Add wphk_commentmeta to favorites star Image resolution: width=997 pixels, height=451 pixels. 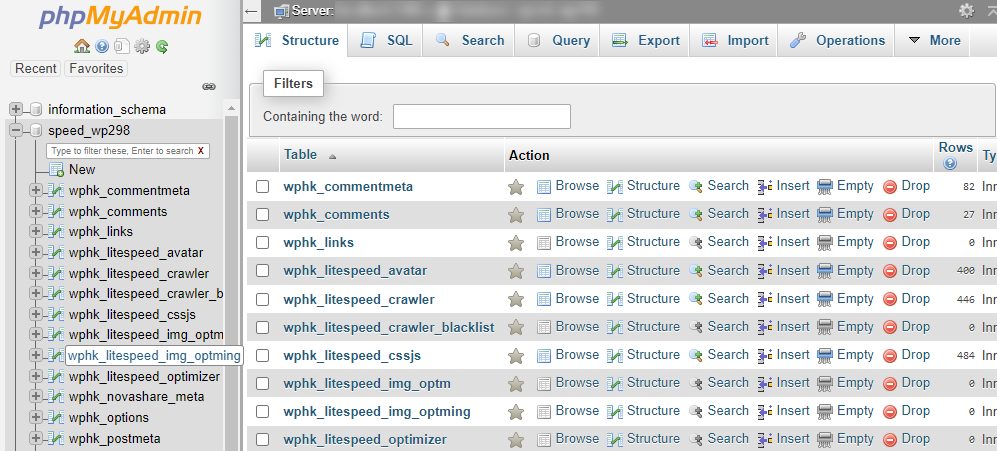(x=516, y=187)
